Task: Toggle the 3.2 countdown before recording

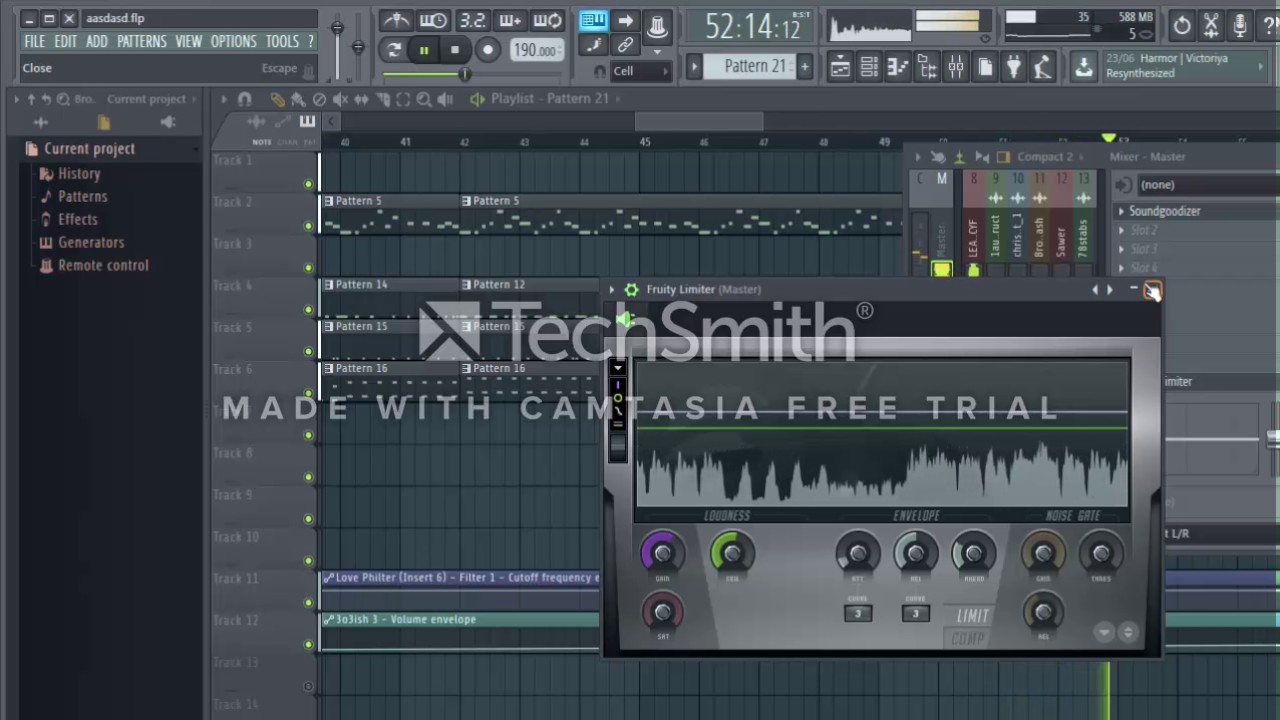Action: 471,21
